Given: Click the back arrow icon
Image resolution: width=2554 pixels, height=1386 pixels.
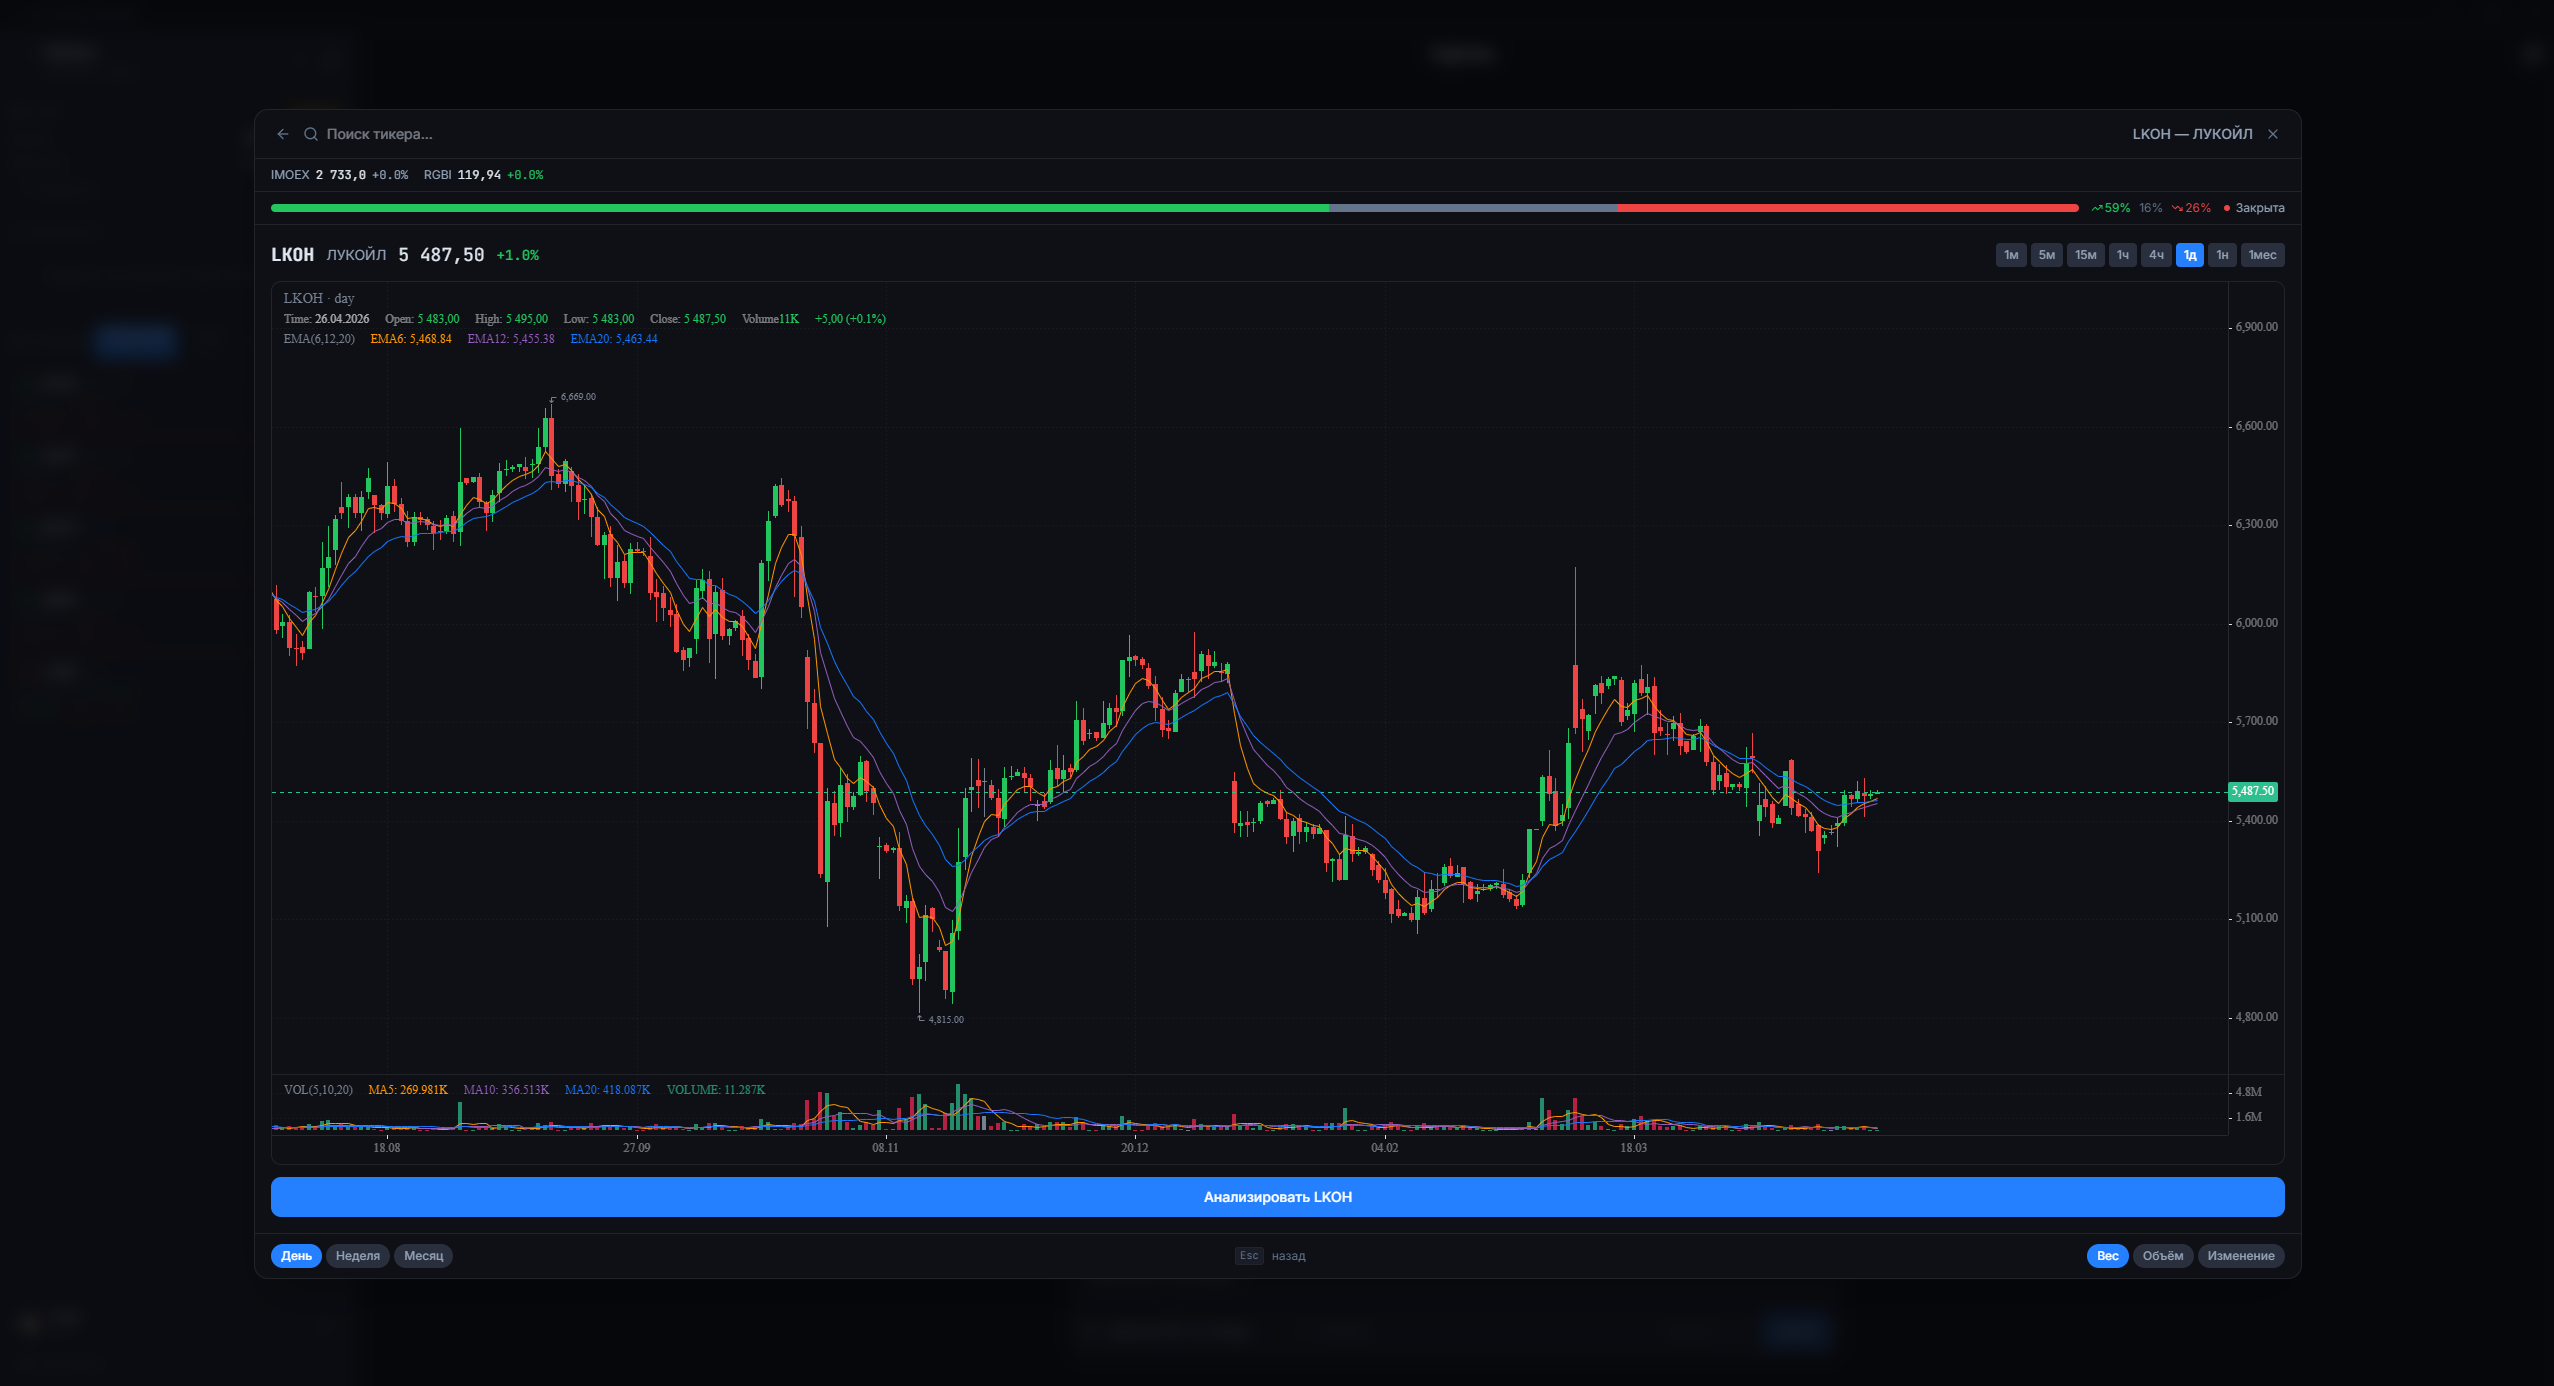Looking at the screenshot, I should click(283, 134).
